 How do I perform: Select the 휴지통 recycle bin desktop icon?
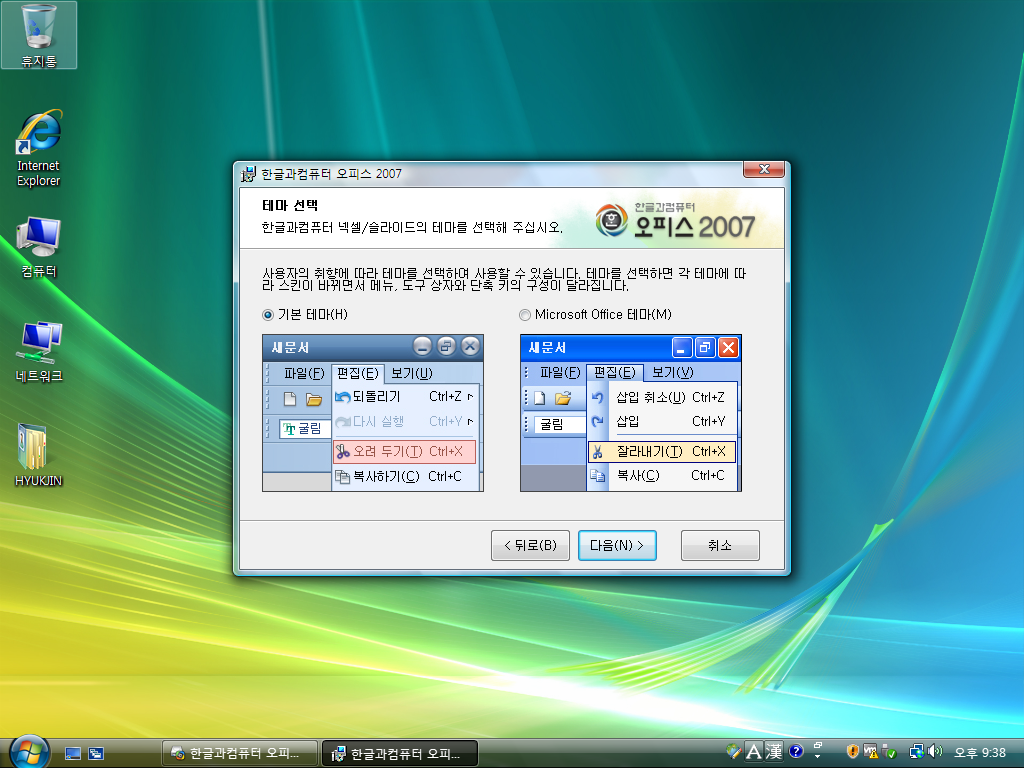[x=39, y=35]
